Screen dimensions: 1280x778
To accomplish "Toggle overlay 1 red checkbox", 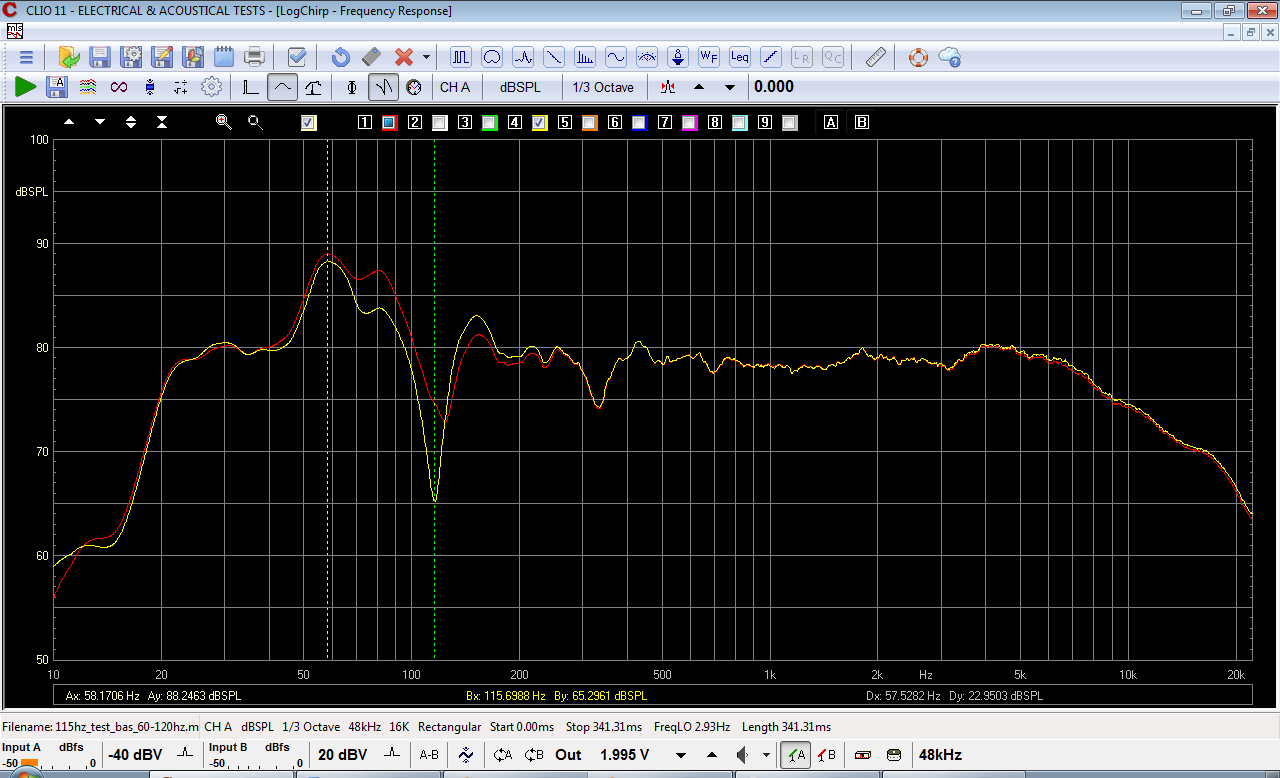I will point(390,123).
